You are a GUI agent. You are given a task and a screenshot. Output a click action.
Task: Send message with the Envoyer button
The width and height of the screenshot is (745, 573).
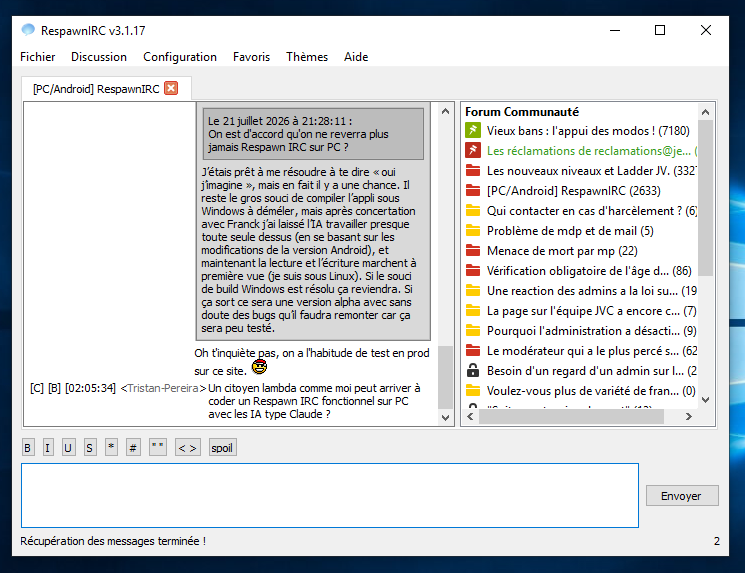pyautogui.click(x=681, y=496)
